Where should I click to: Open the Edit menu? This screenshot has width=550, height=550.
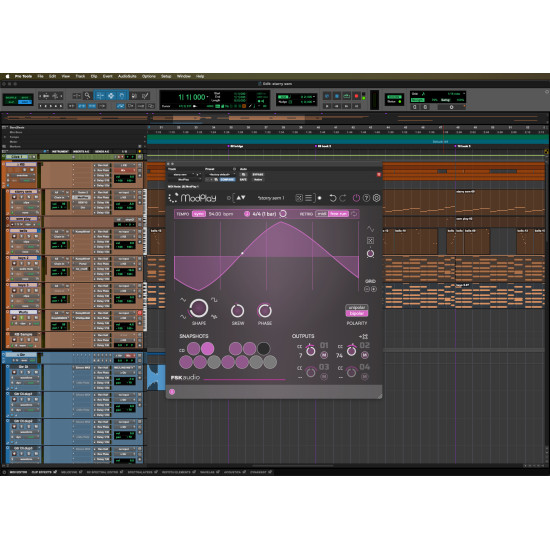pos(53,76)
